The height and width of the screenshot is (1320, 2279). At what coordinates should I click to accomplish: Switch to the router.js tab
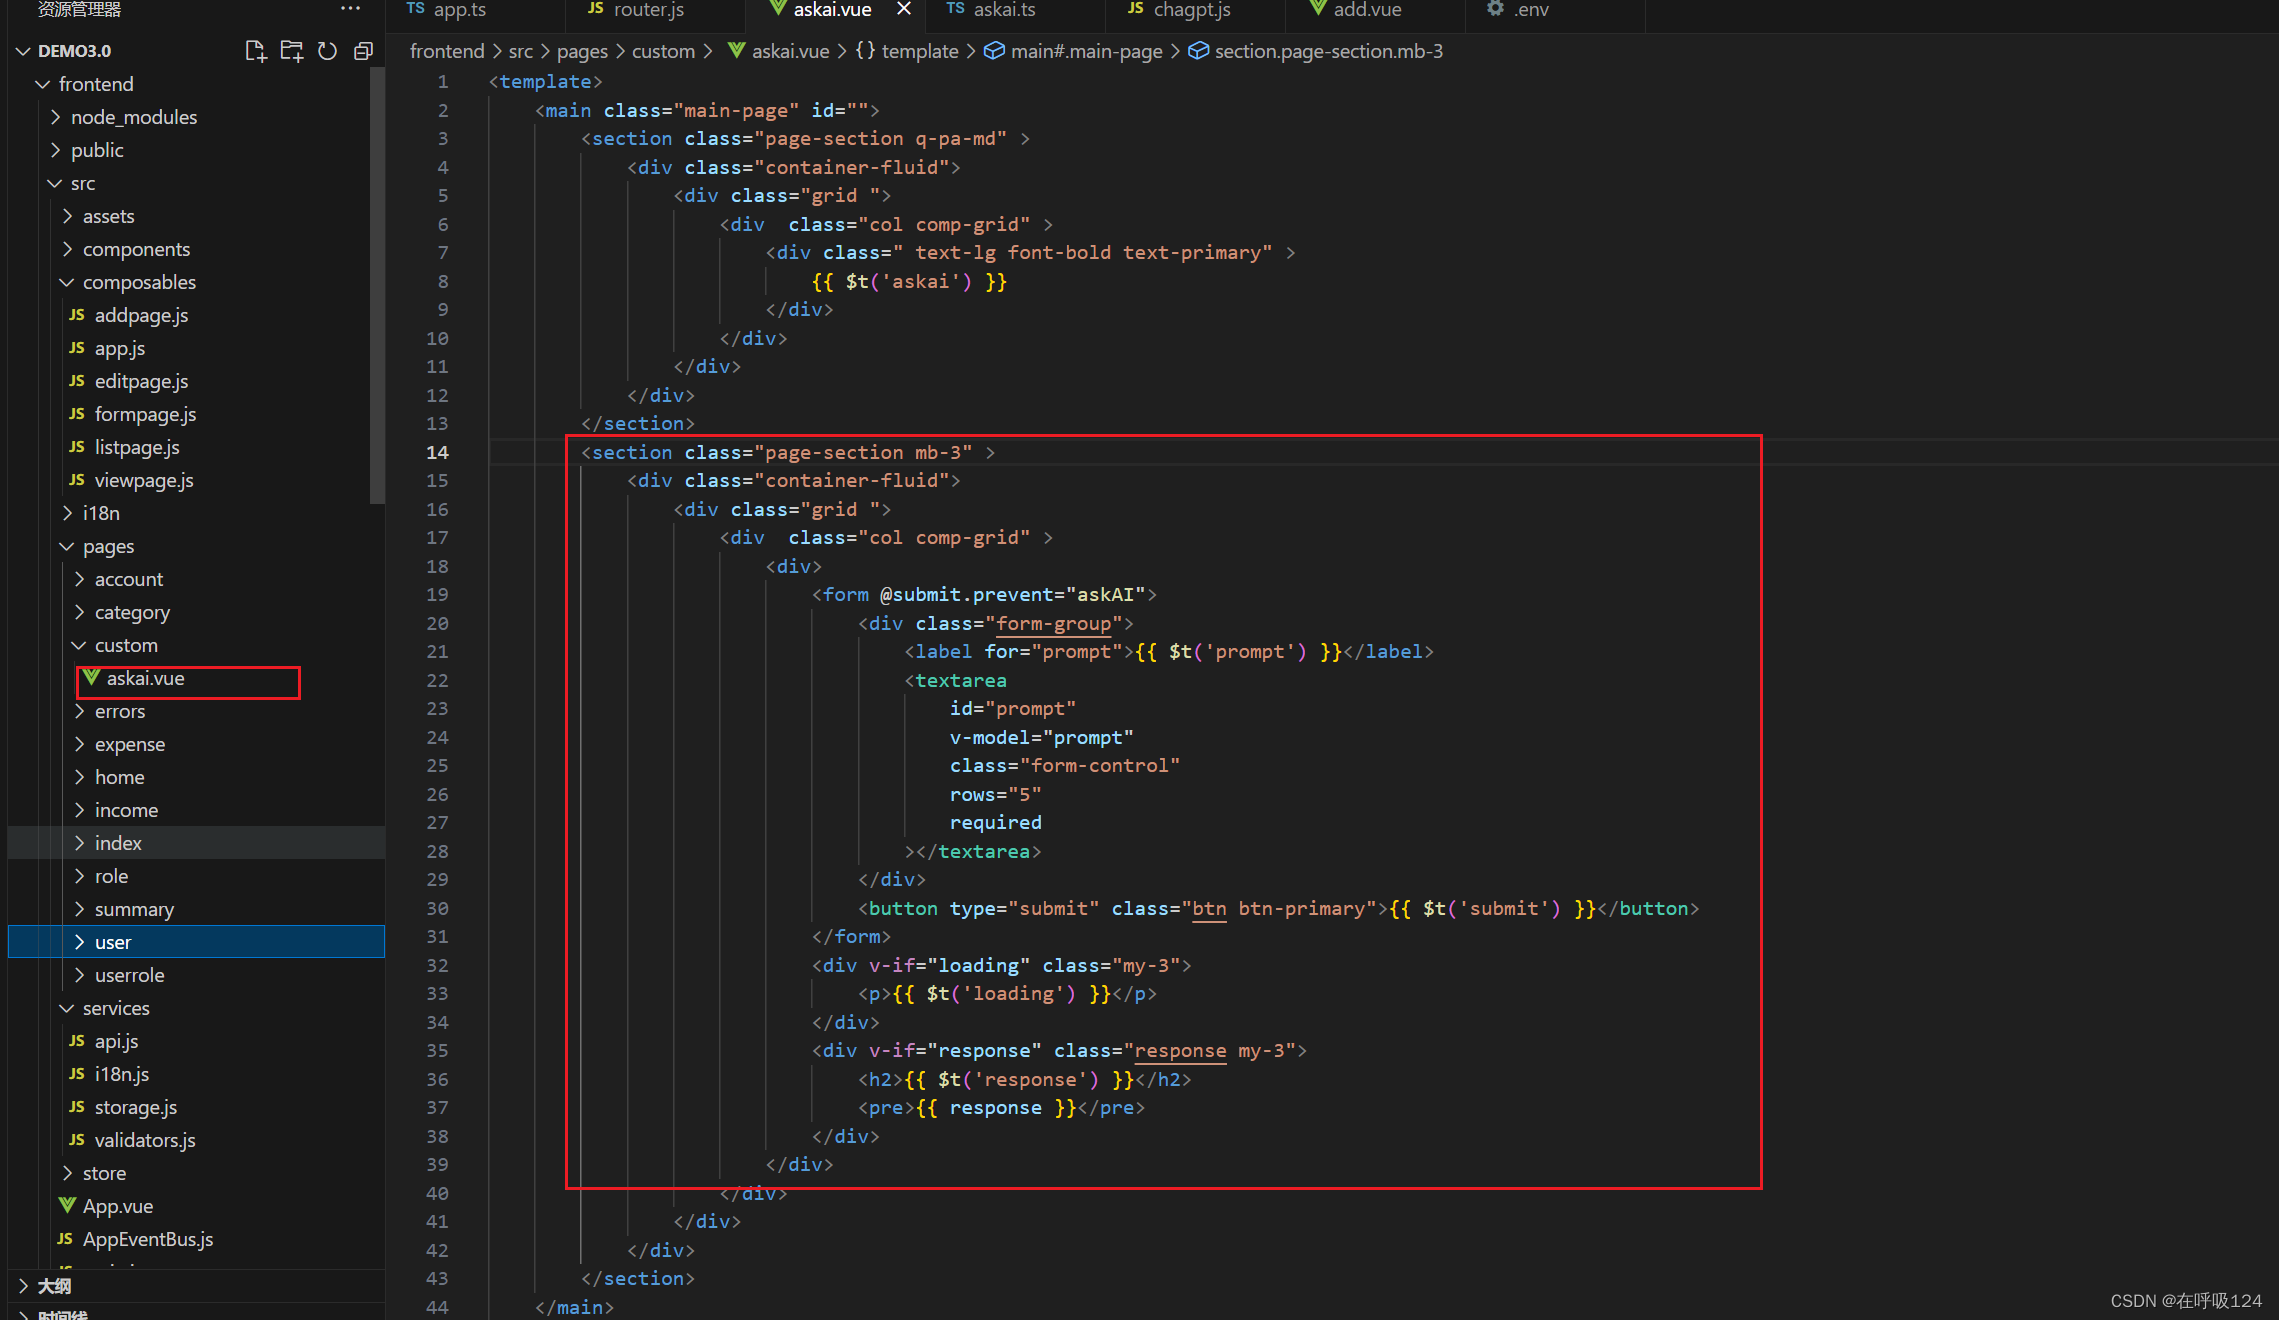point(648,10)
